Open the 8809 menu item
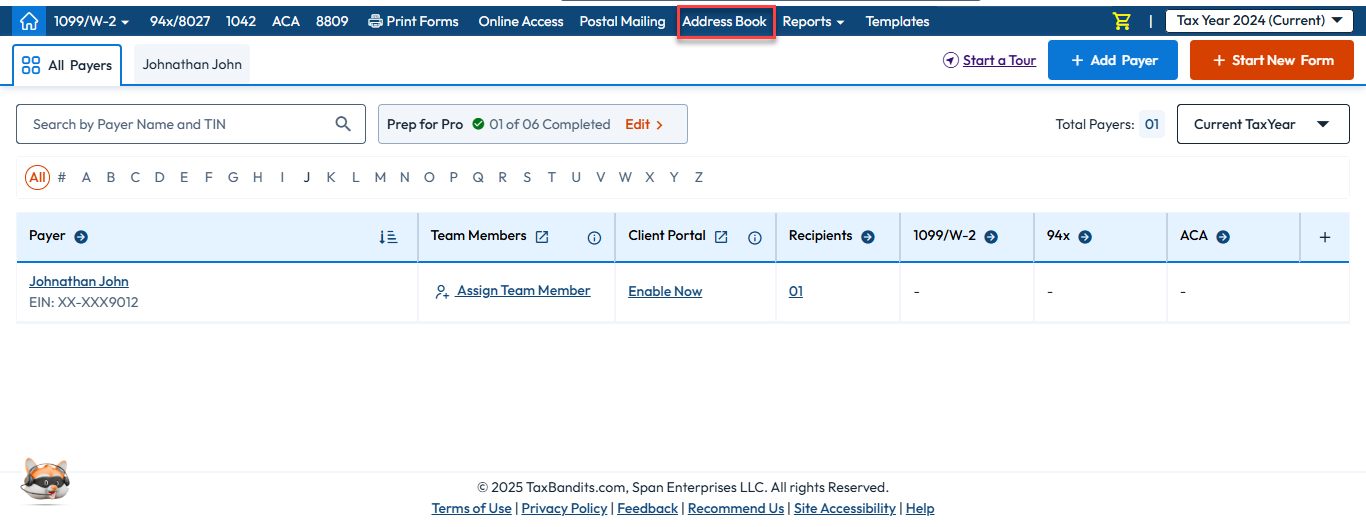The width and height of the screenshot is (1366, 527). (x=332, y=21)
